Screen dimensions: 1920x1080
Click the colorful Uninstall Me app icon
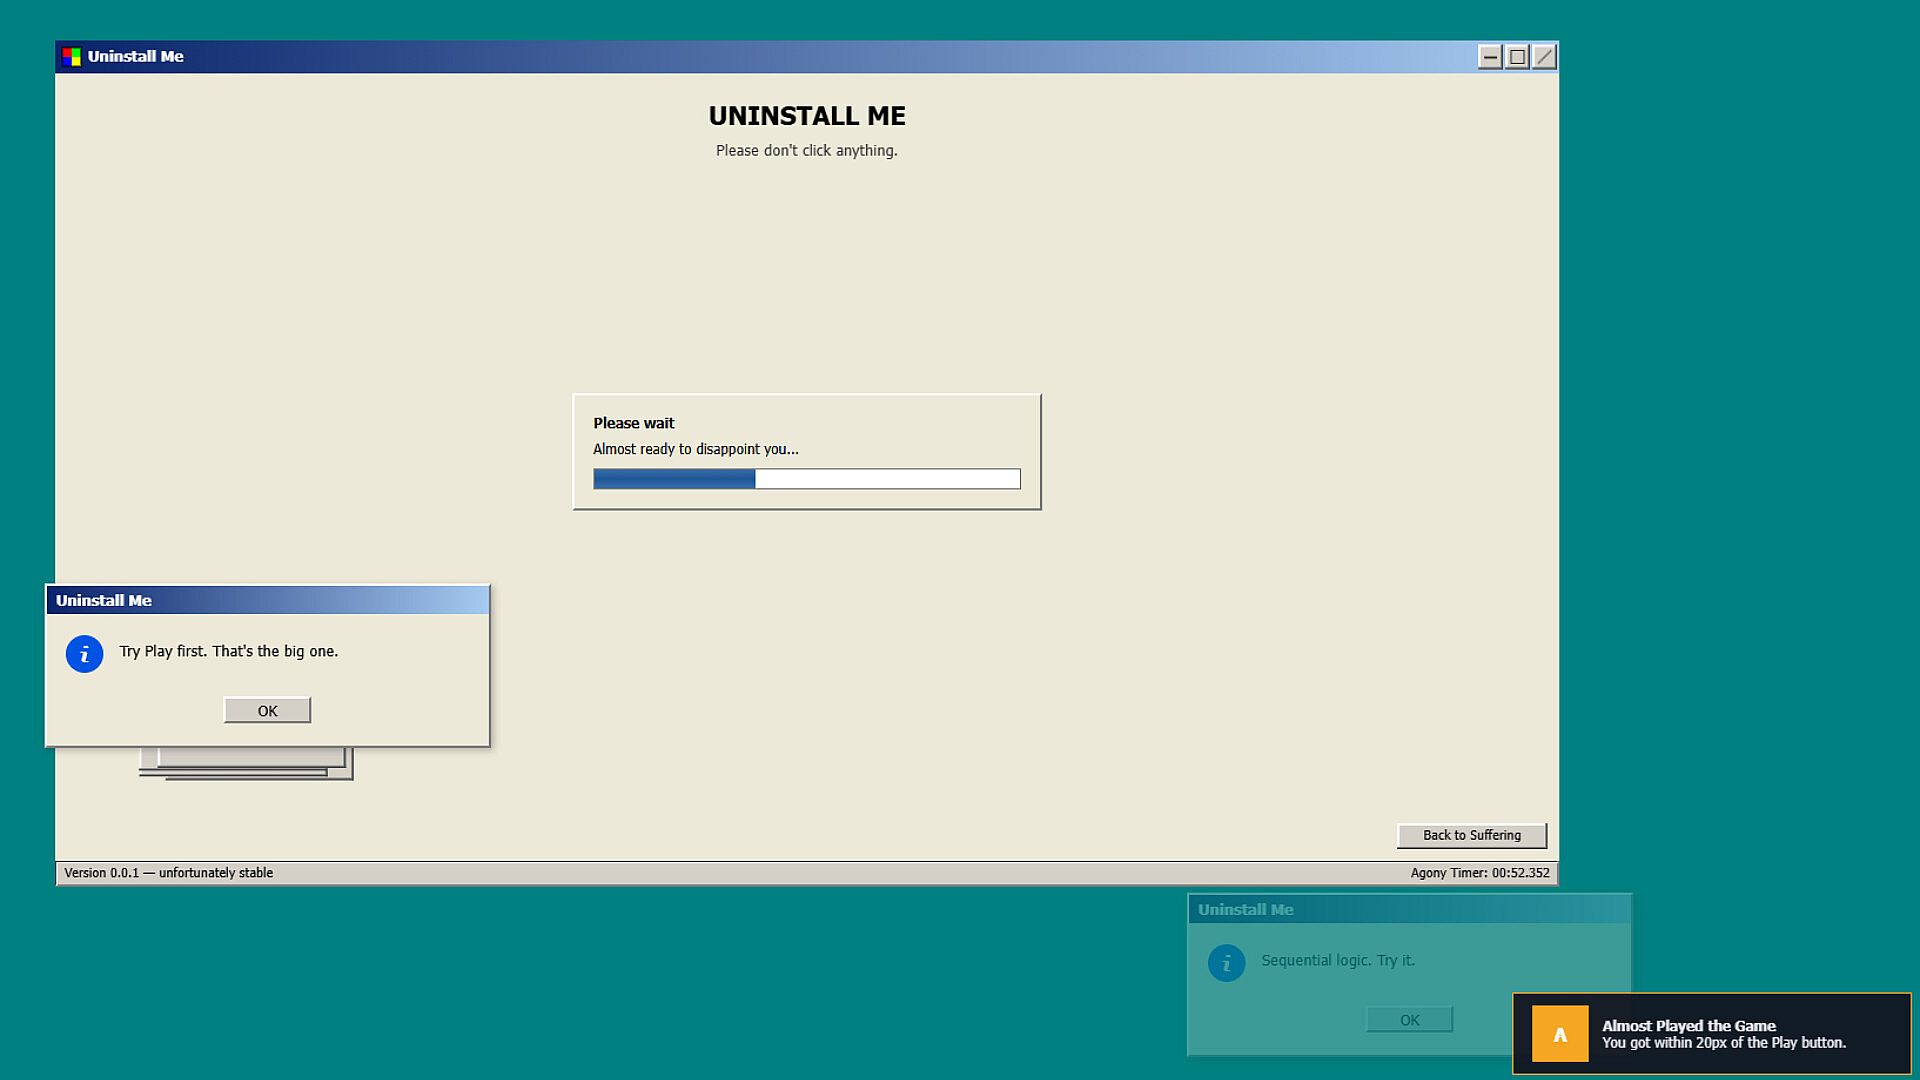pyautogui.click(x=71, y=57)
